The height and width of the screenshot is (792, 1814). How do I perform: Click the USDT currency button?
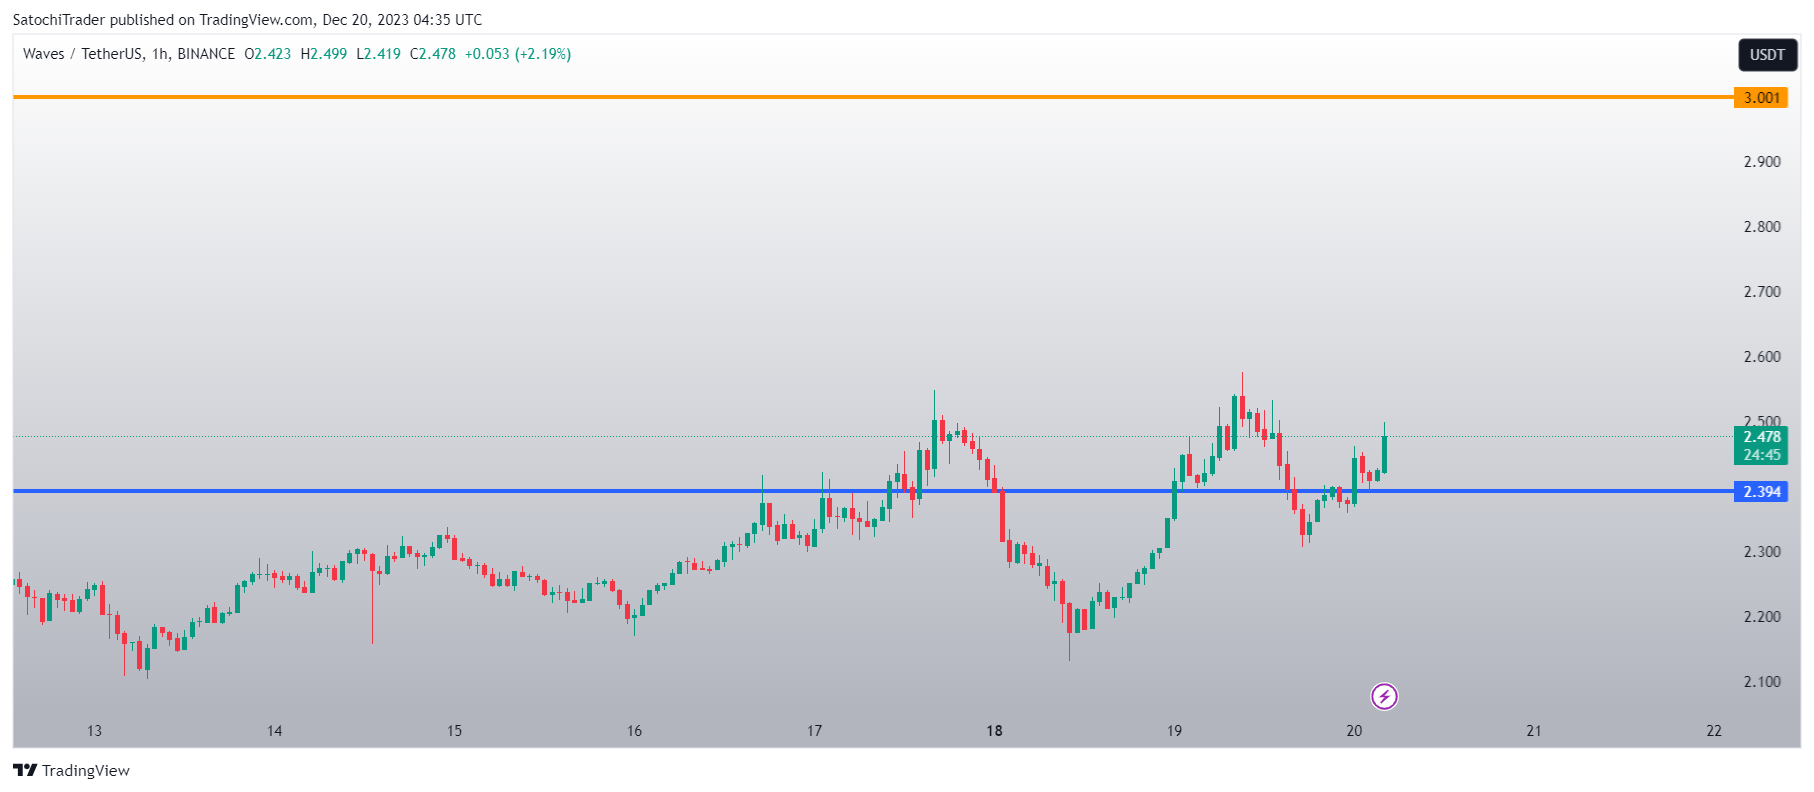point(1767,55)
